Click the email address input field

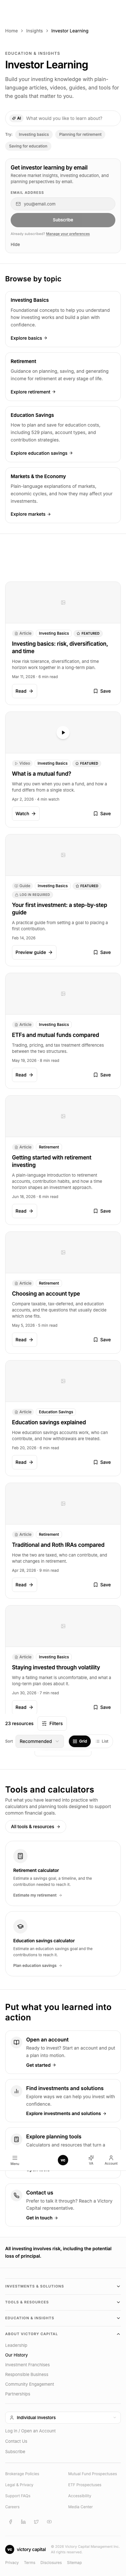pos(63,203)
